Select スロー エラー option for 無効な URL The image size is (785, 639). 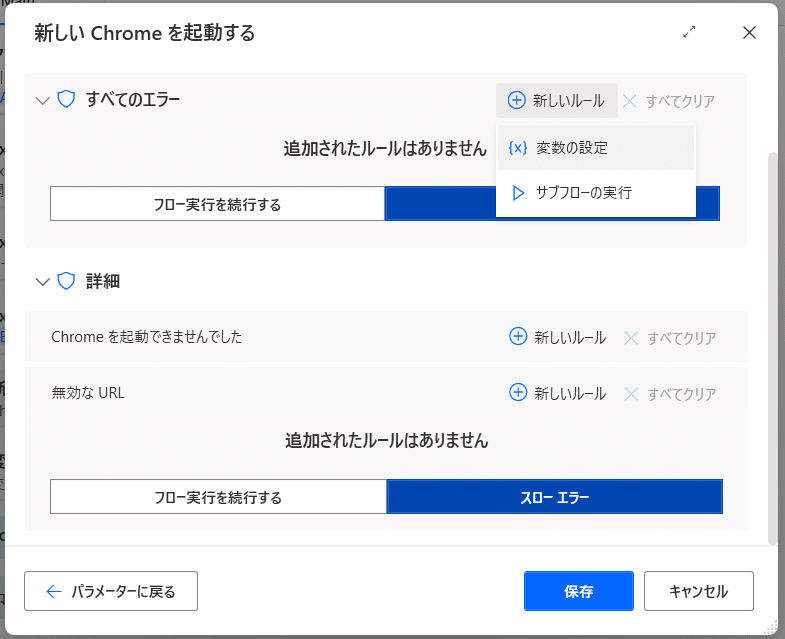(555, 497)
